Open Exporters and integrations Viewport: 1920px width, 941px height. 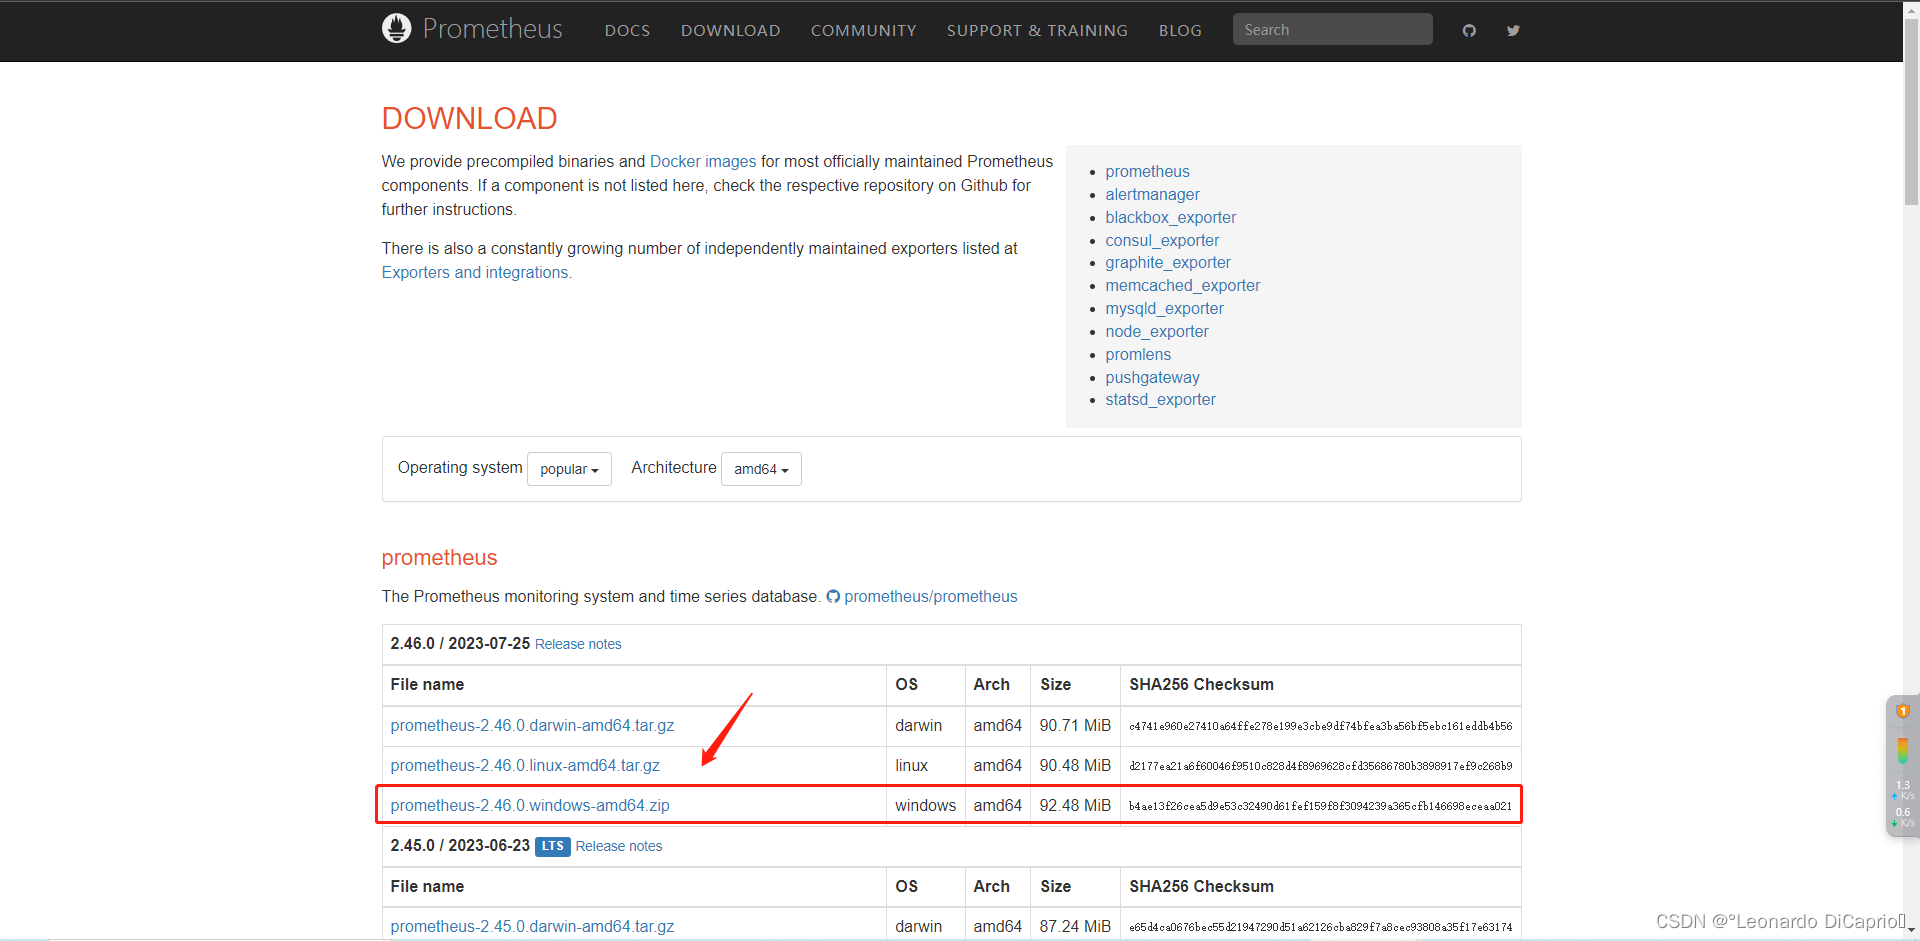[475, 272]
